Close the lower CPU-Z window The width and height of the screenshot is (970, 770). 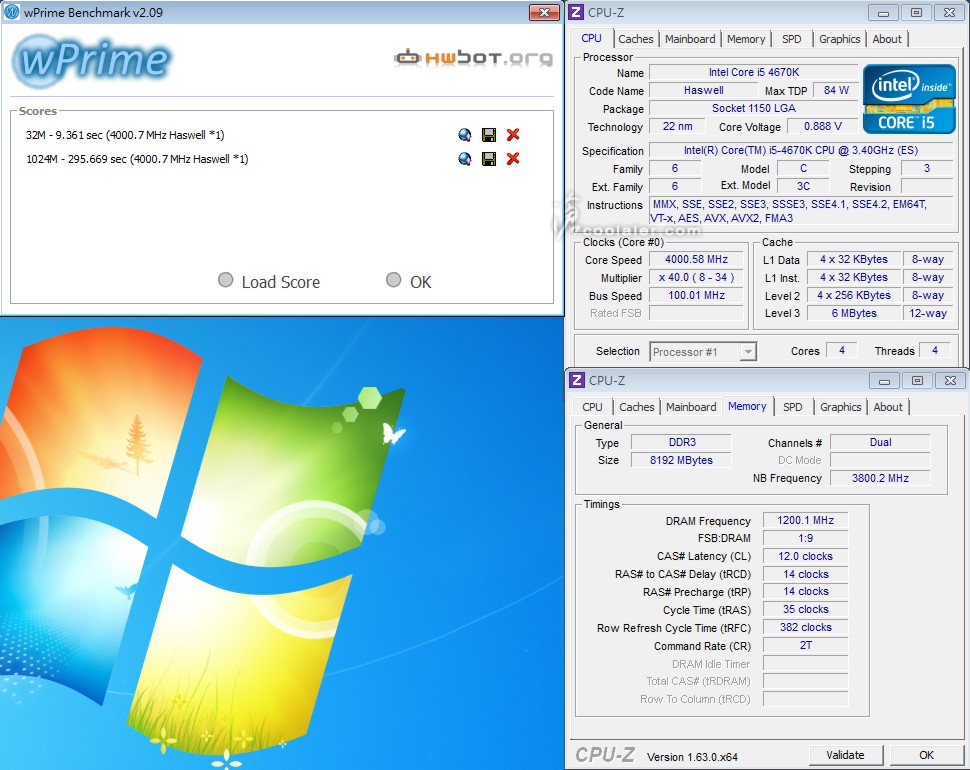point(950,380)
